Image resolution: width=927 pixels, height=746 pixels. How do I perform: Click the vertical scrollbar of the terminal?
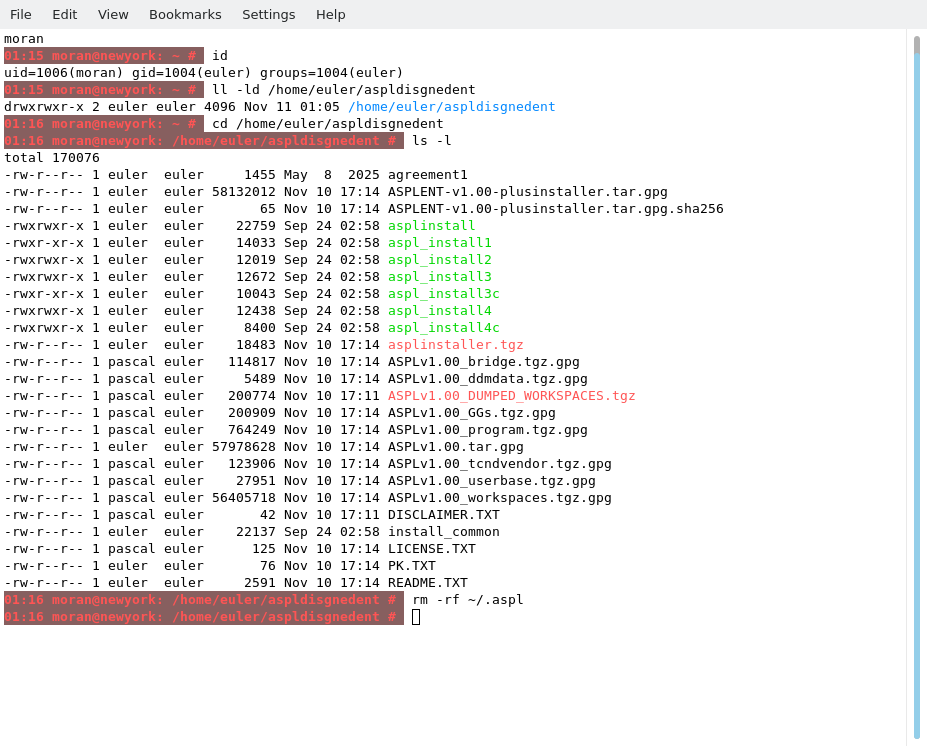(x=916, y=390)
